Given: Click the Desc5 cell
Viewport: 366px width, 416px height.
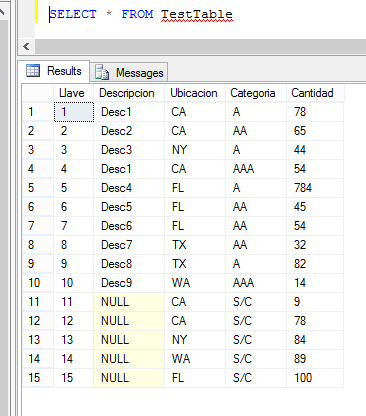Looking at the screenshot, I should [x=129, y=207].
